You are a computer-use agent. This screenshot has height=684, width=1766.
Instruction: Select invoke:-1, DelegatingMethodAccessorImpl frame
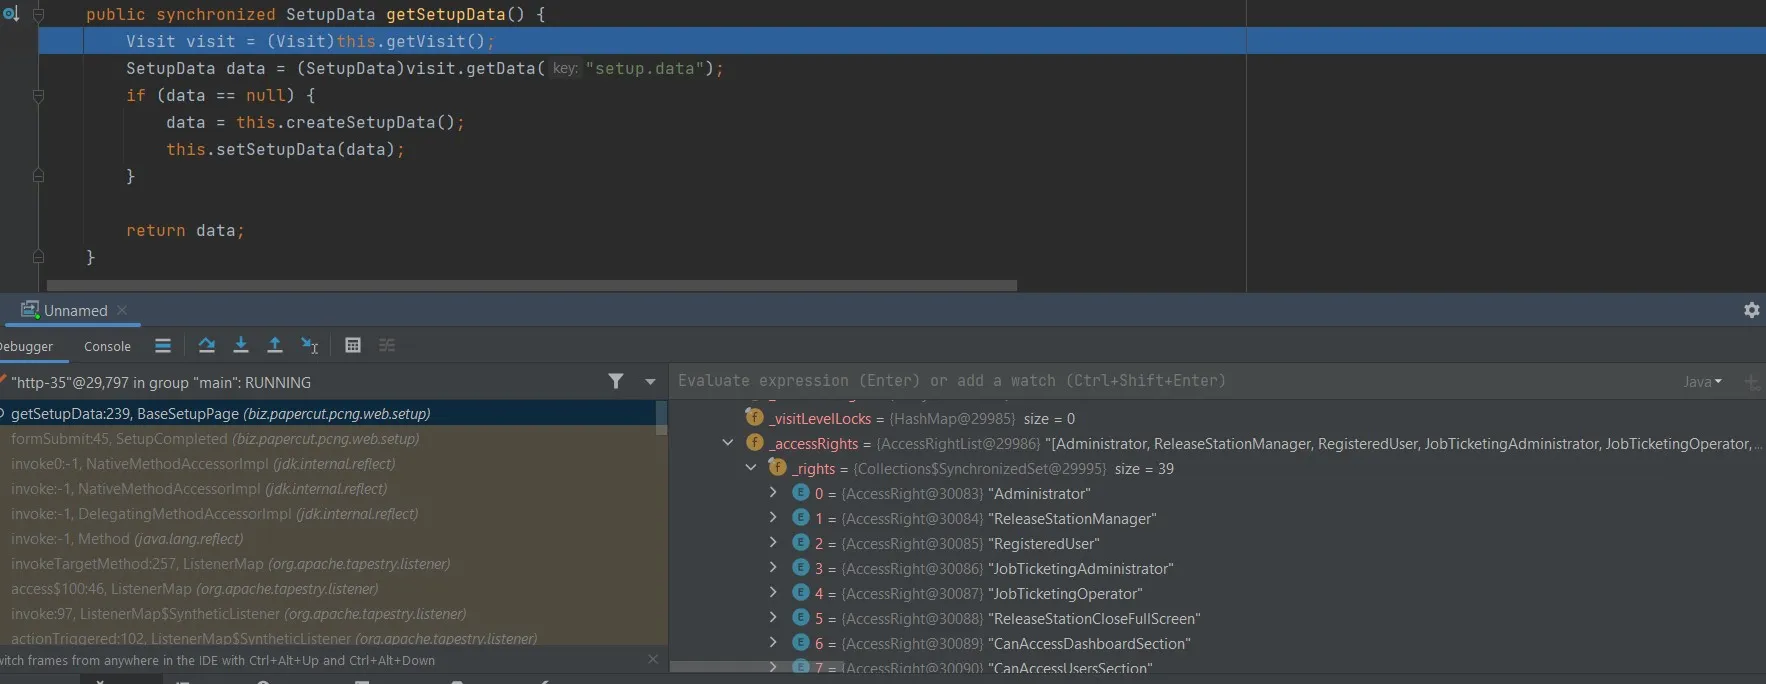(328, 513)
